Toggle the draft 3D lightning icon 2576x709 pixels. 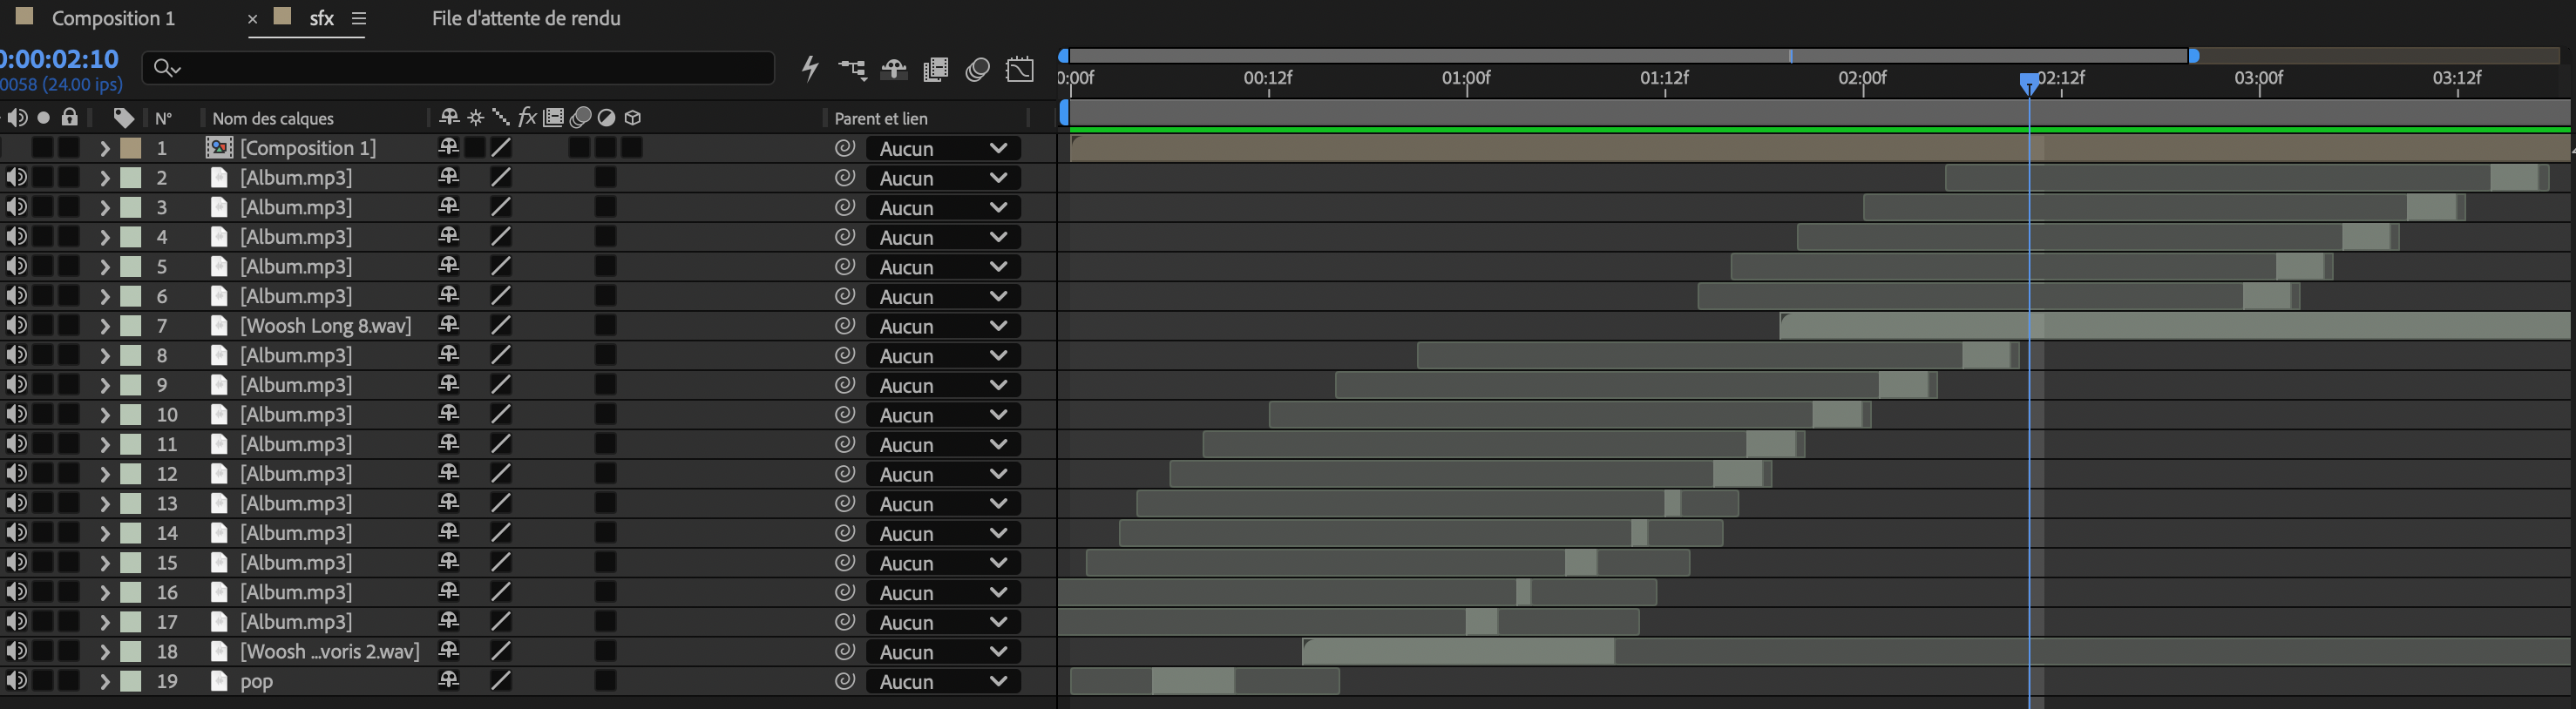(810, 68)
